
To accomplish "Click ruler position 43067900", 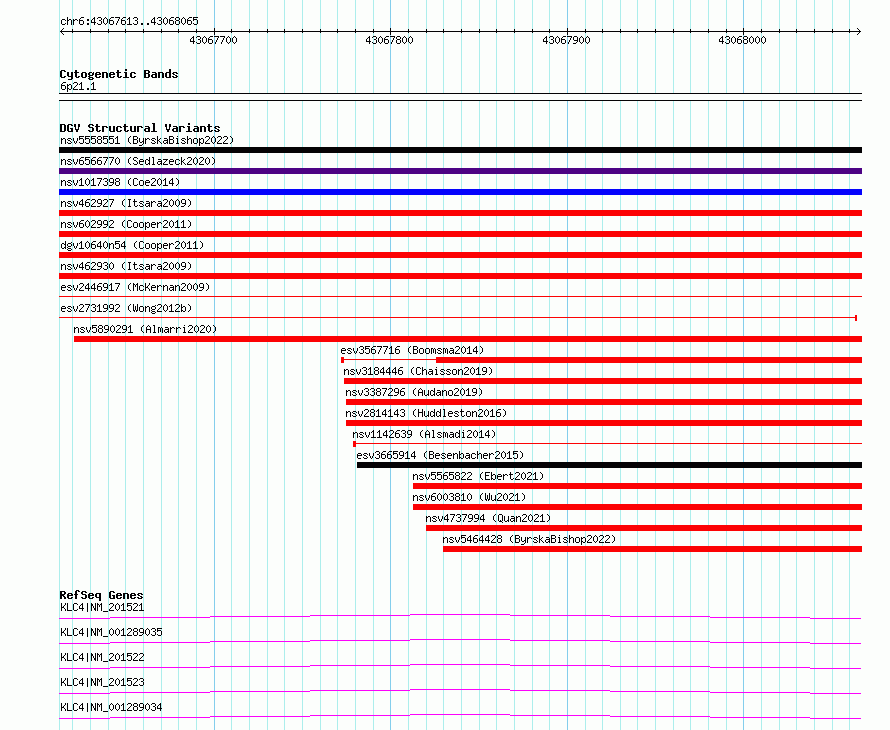I will click(x=566, y=40).
